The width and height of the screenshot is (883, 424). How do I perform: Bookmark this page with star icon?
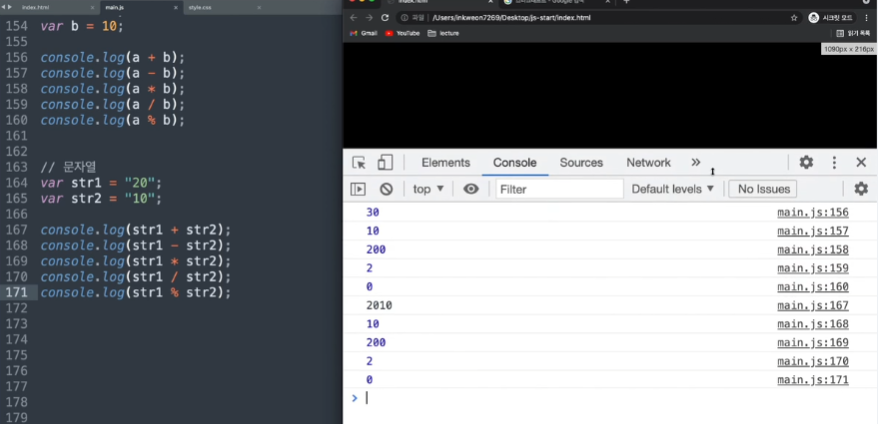[794, 17]
